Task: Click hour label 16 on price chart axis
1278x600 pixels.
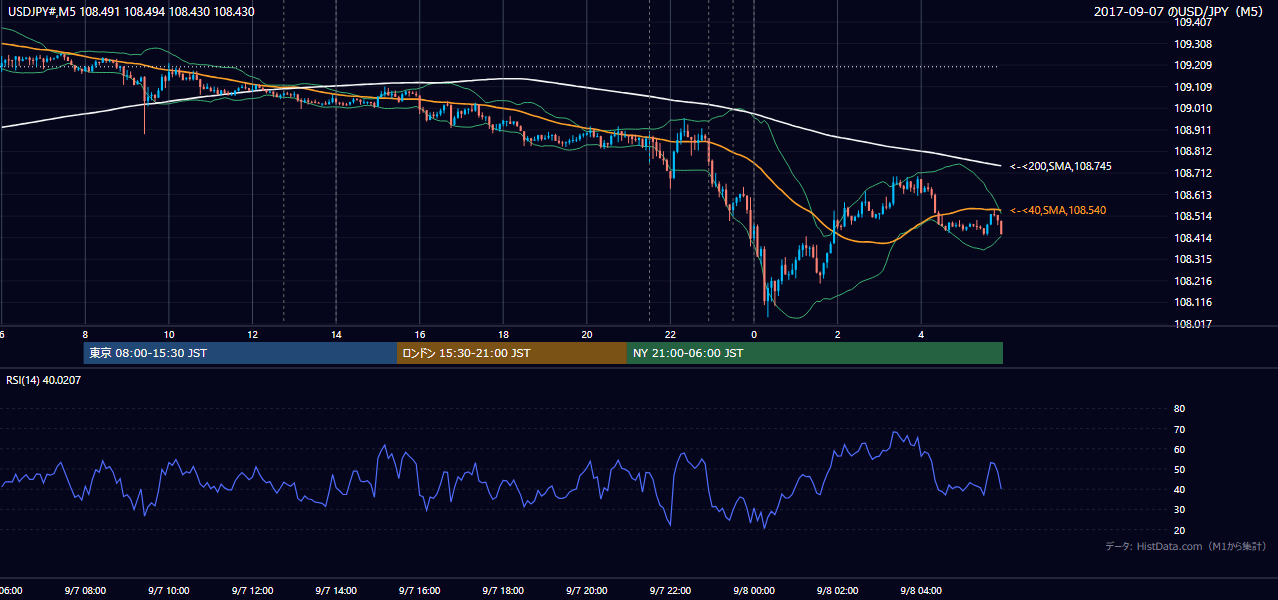Action: [x=420, y=335]
